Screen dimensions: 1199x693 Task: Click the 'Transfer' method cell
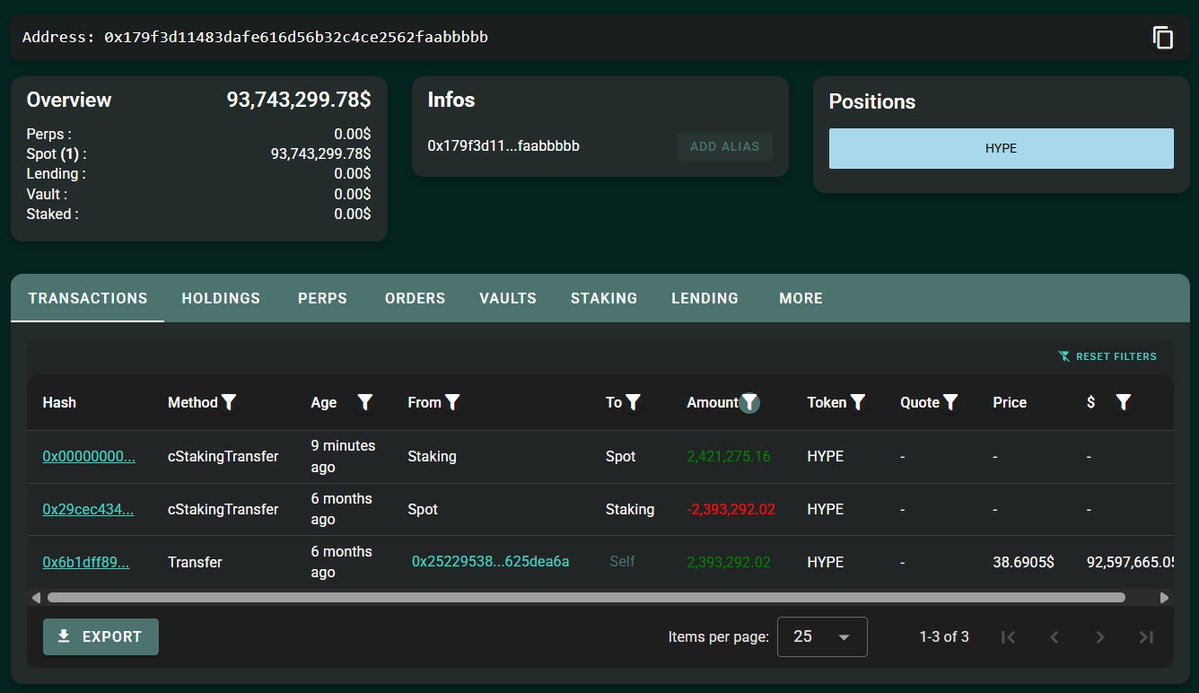(195, 562)
